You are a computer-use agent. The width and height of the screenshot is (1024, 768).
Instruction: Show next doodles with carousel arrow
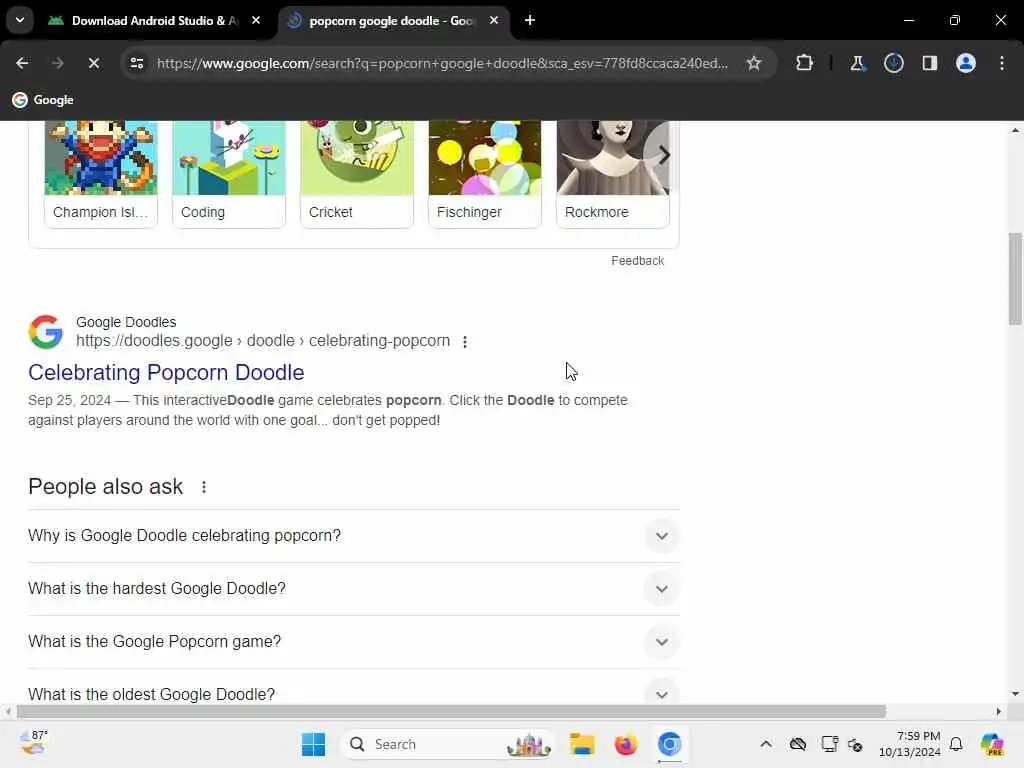pos(664,155)
